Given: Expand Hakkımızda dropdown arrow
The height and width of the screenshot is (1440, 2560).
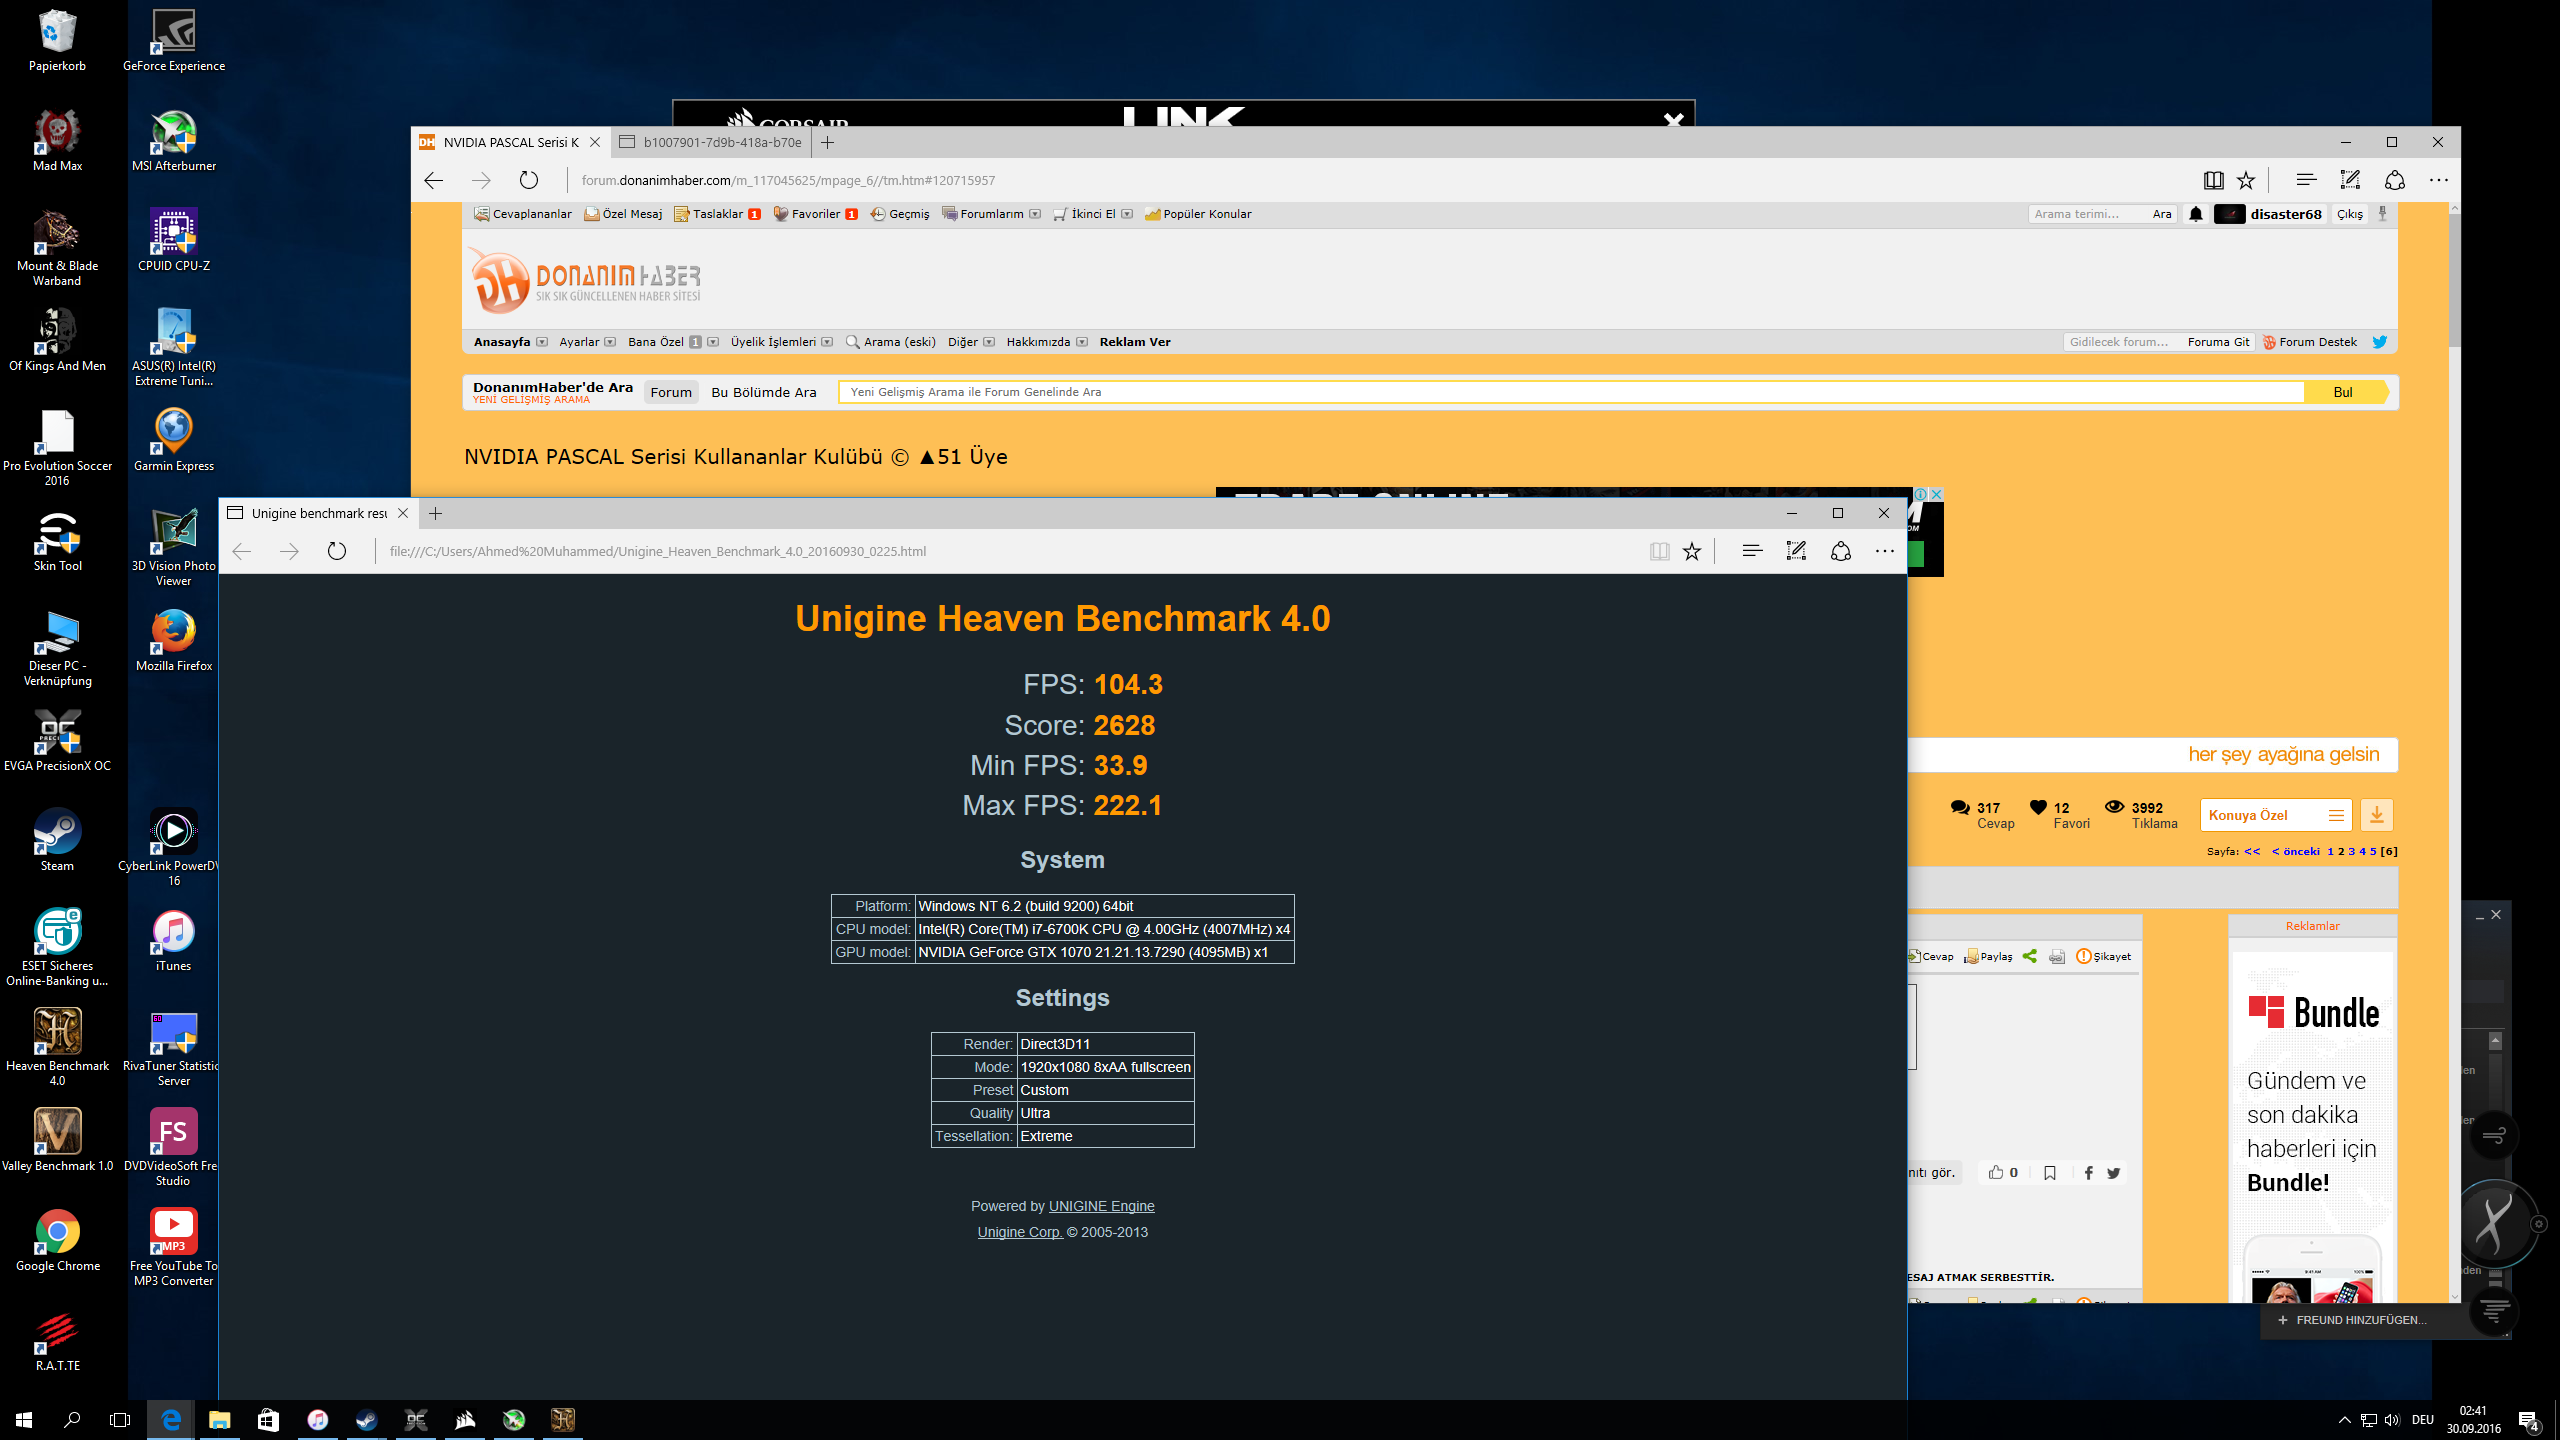Looking at the screenshot, I should click(1082, 342).
